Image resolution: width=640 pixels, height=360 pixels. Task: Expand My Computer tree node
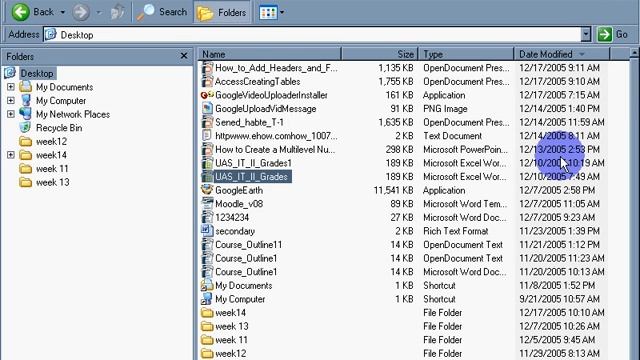pos(11,100)
